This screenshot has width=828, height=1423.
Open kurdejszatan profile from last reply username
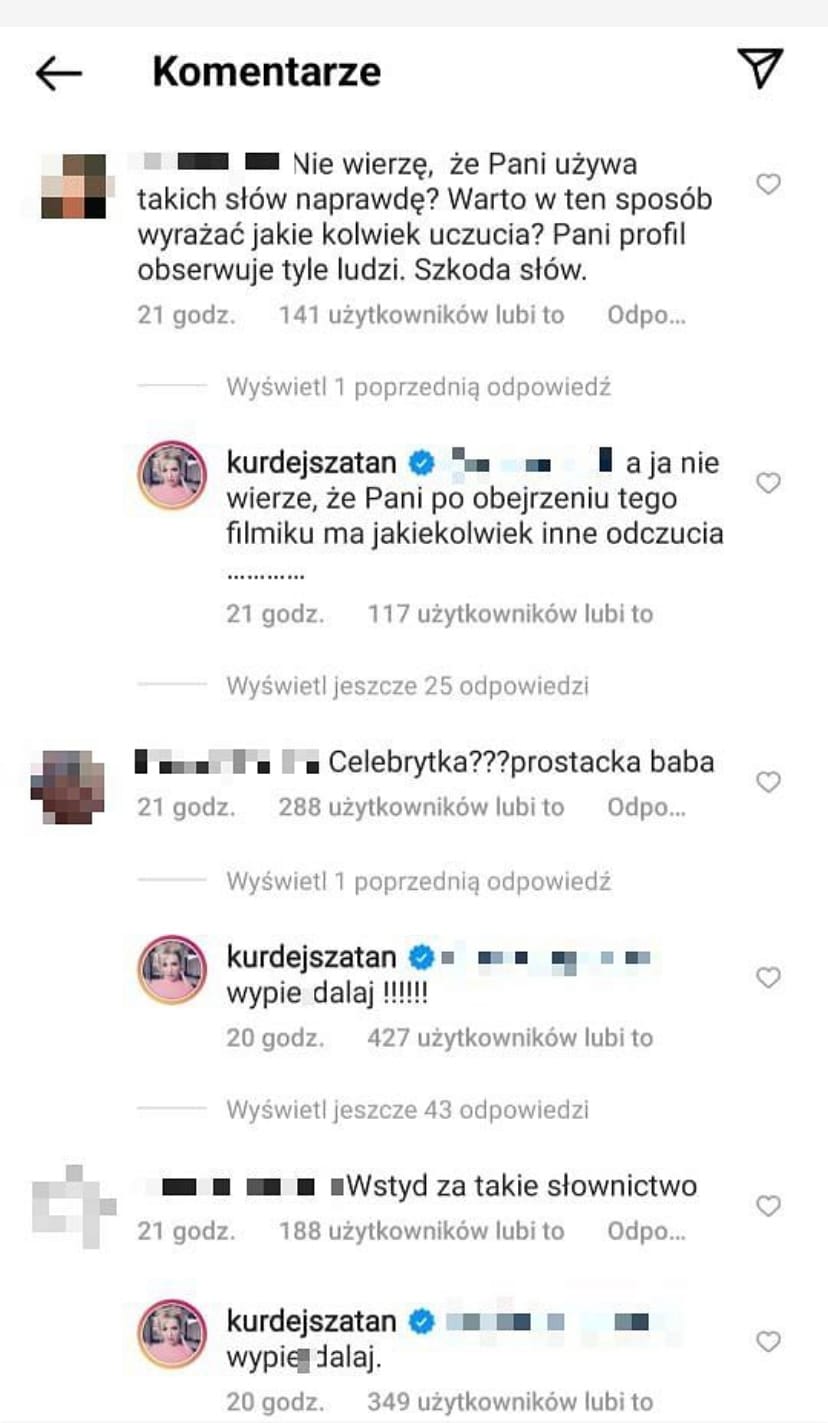pyautogui.click(x=312, y=1322)
